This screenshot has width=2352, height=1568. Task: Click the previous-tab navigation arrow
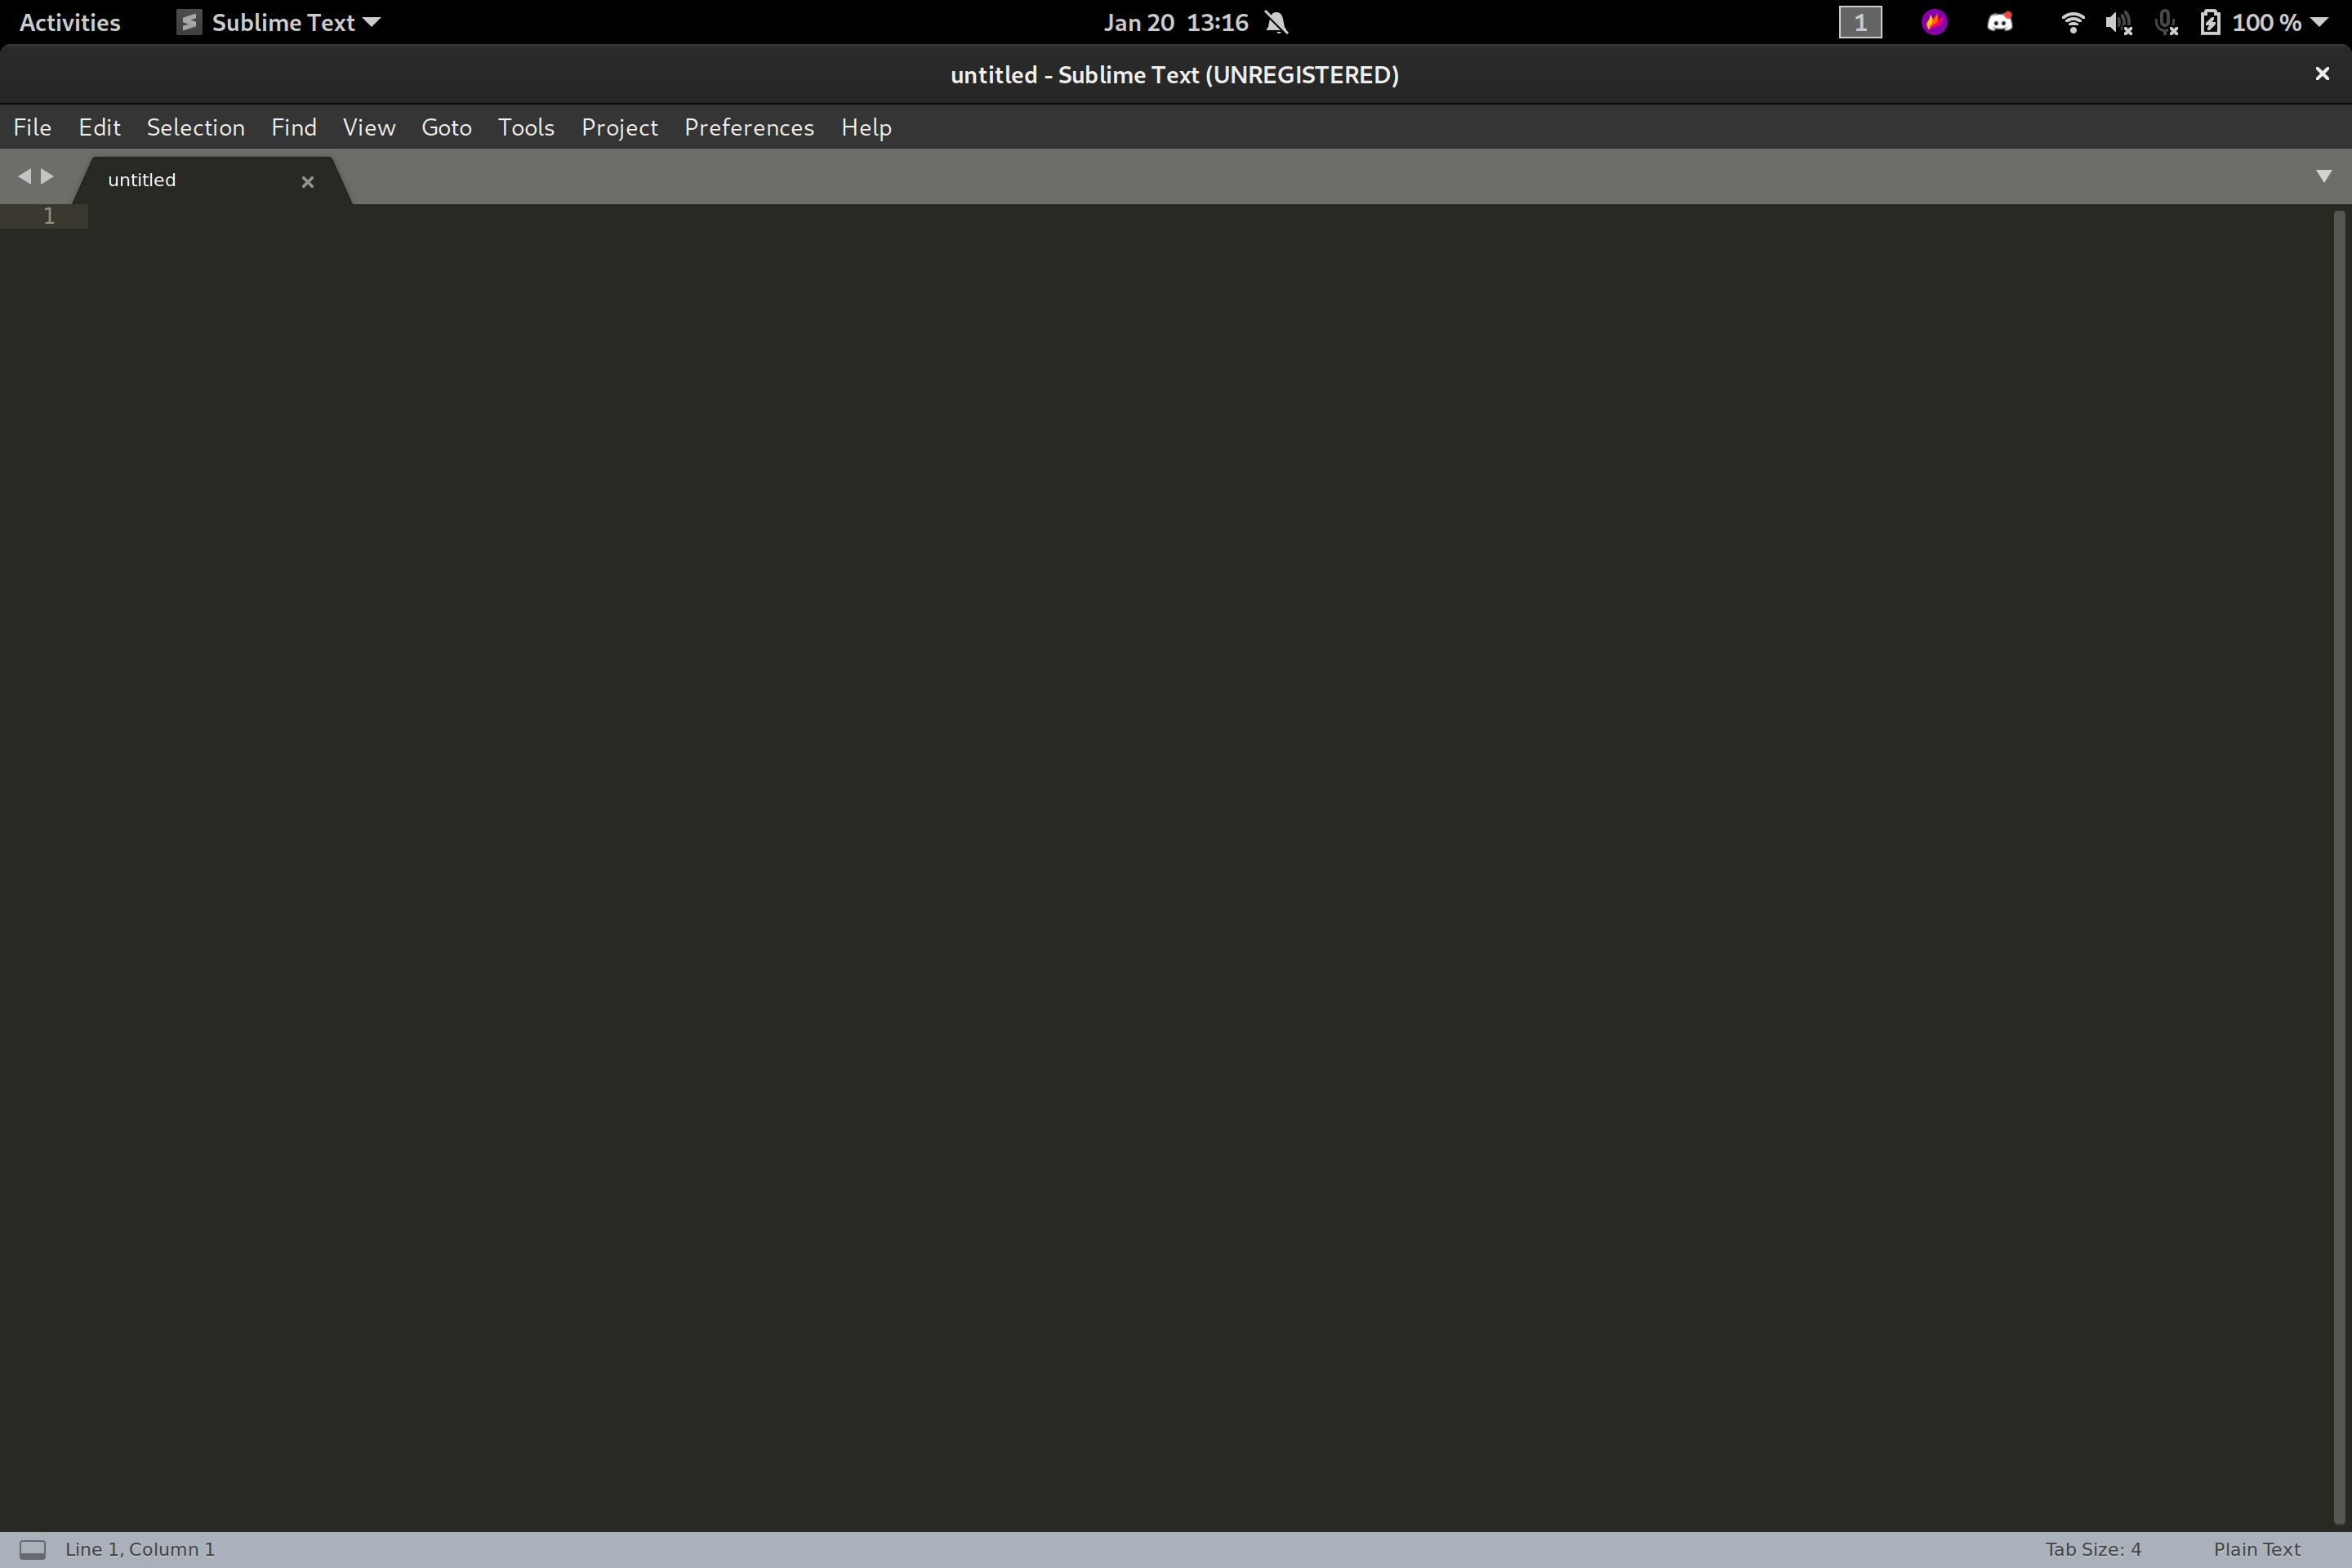coord(26,176)
